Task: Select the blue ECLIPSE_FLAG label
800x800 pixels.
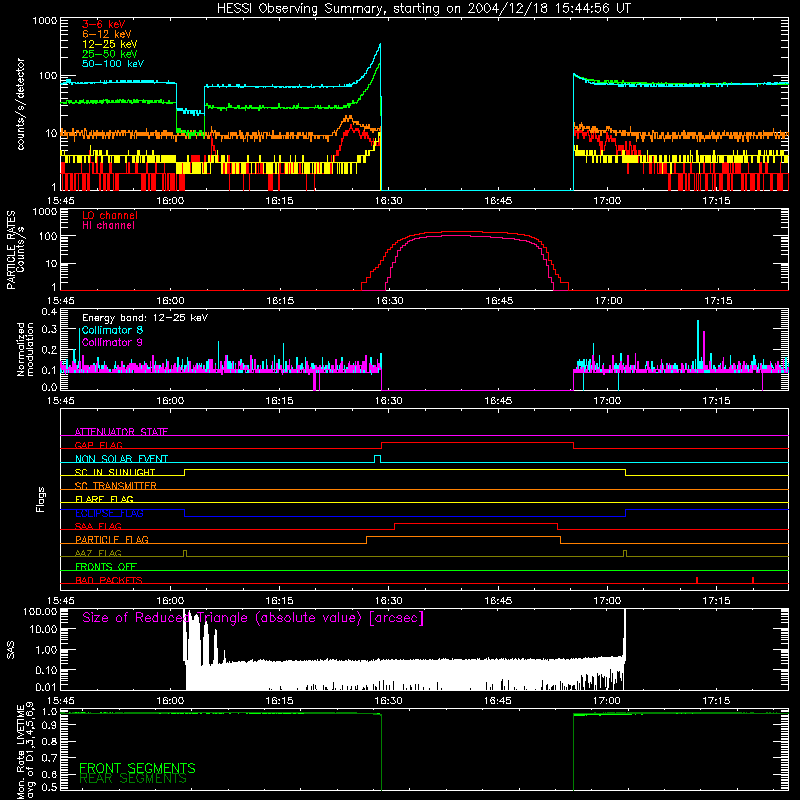Action: pos(109,513)
